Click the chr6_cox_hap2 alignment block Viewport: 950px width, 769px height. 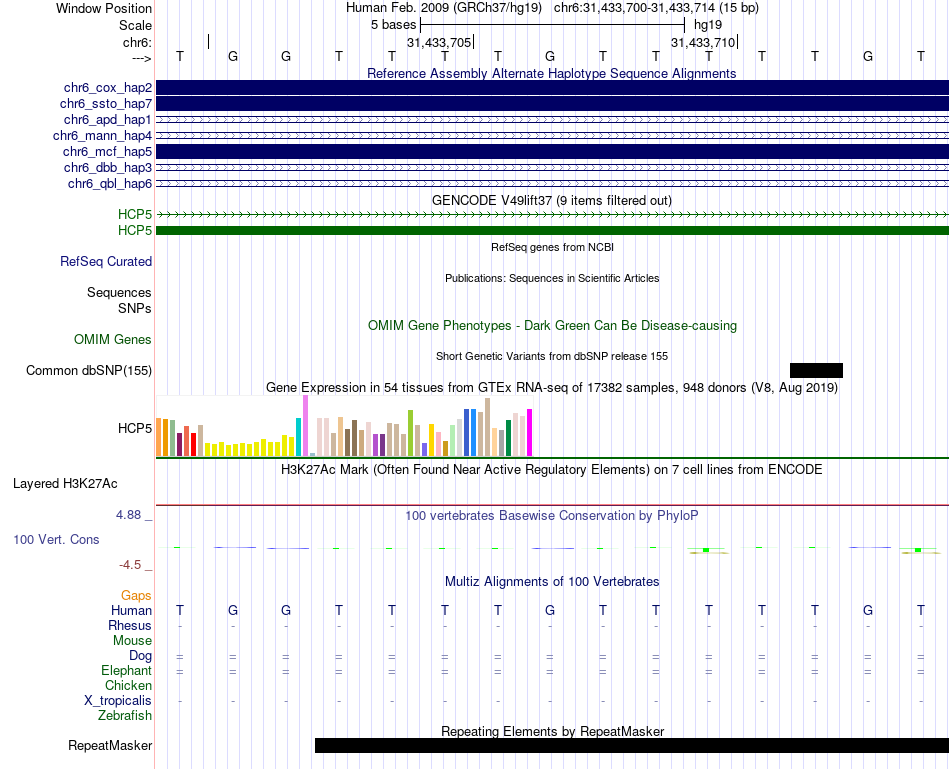552,87
